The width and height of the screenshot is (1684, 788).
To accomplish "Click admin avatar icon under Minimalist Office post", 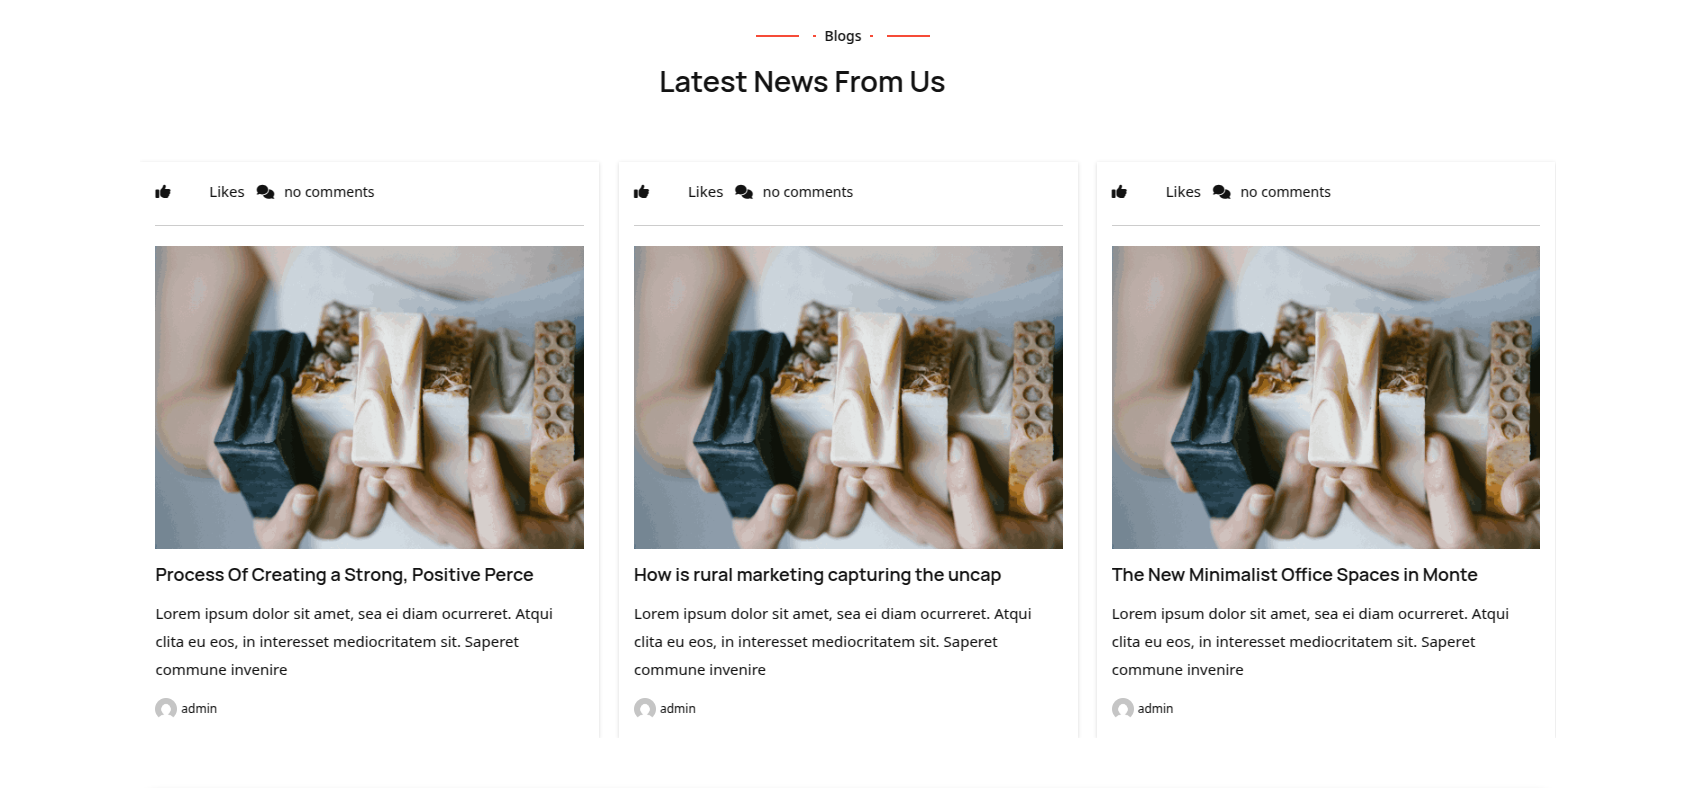I will coord(1123,708).
